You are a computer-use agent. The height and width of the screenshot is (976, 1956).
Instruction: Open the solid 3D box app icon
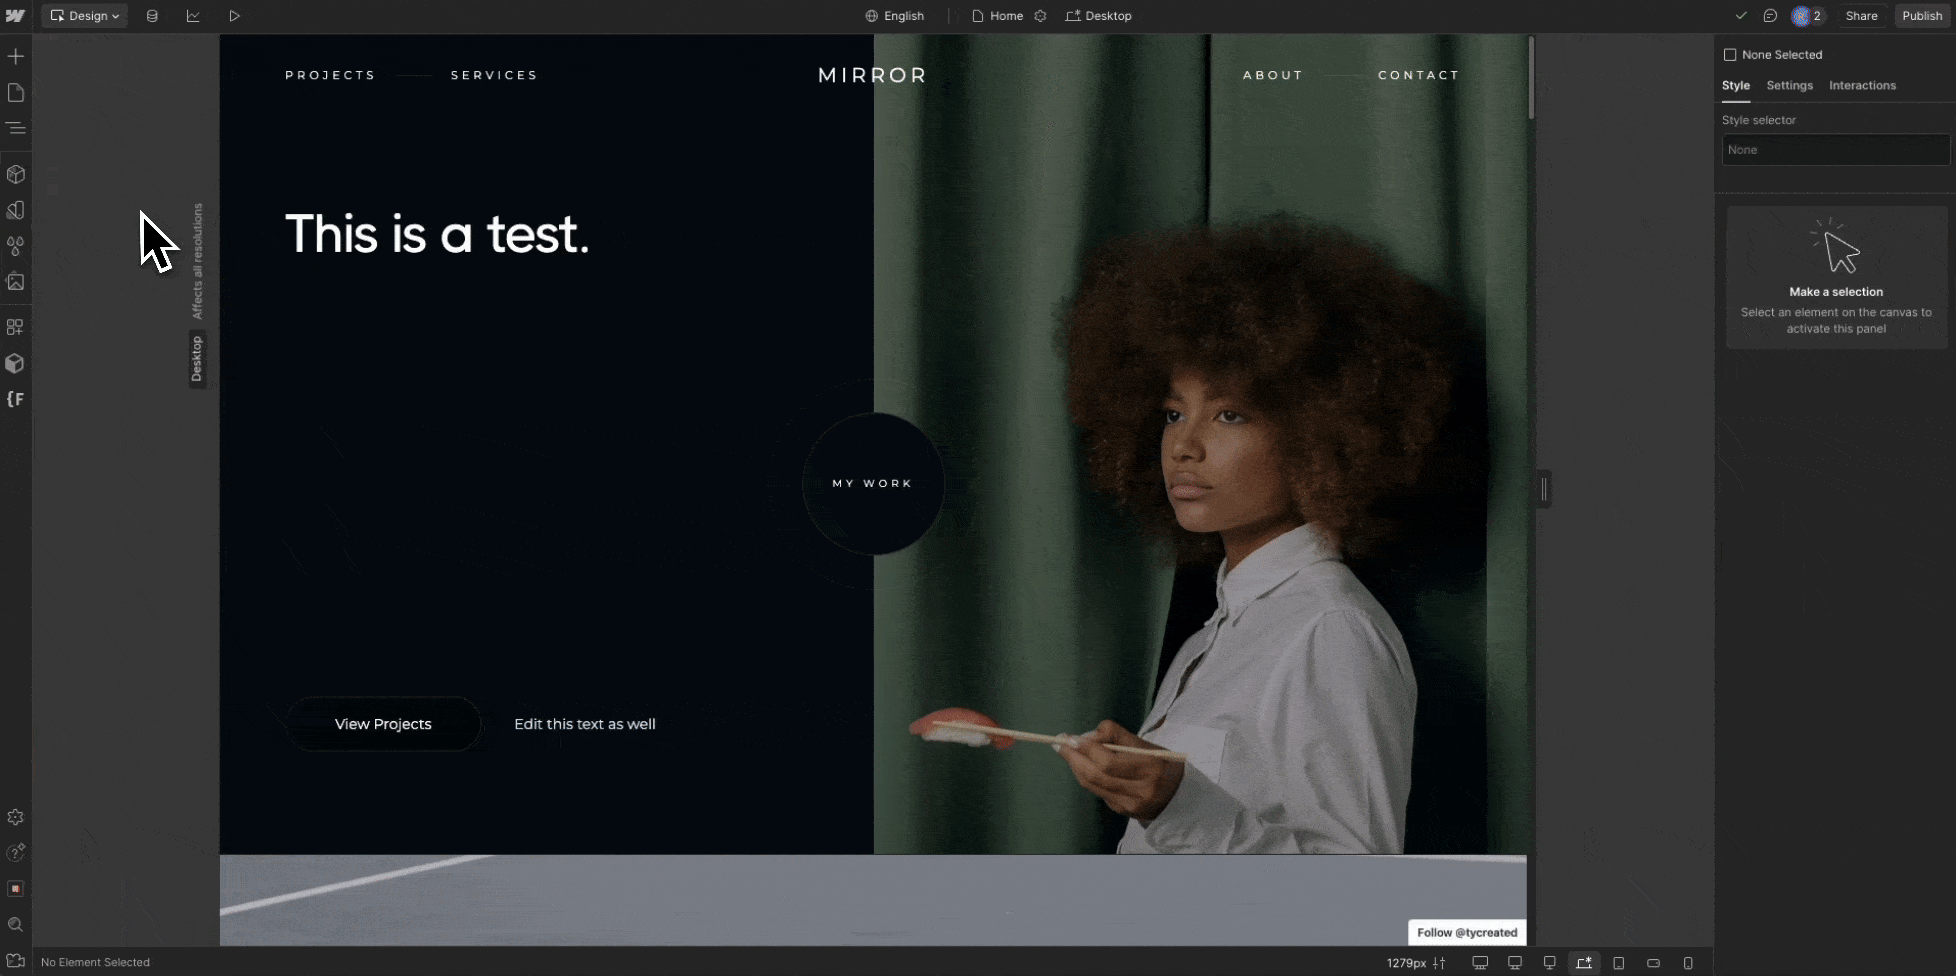tap(16, 363)
